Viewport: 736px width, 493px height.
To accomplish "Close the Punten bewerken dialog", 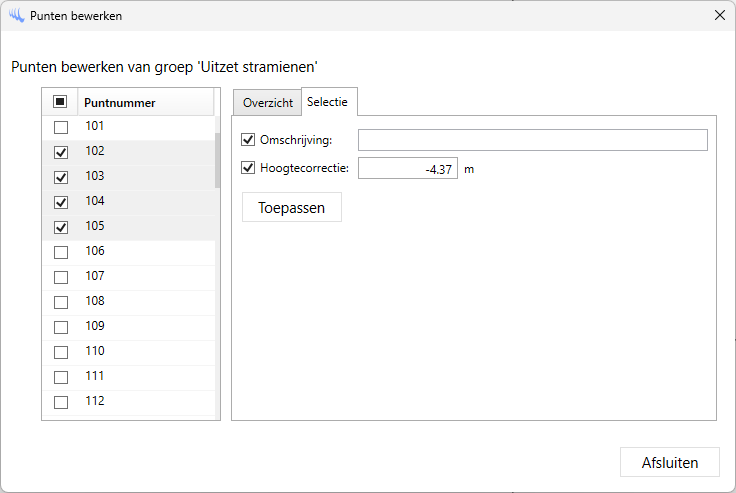I will coord(719,16).
